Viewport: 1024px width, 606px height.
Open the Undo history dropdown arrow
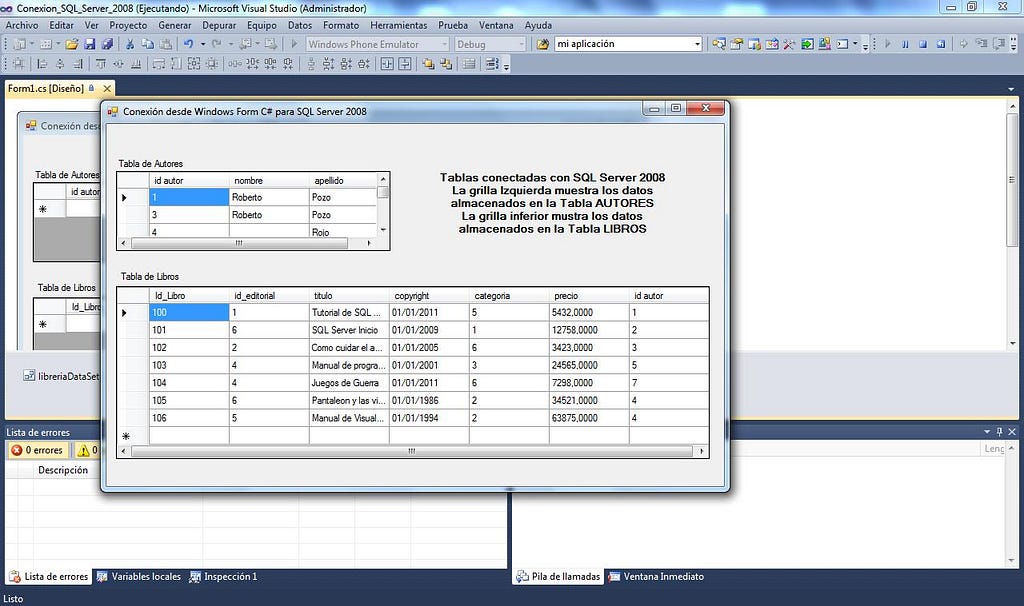pos(202,44)
